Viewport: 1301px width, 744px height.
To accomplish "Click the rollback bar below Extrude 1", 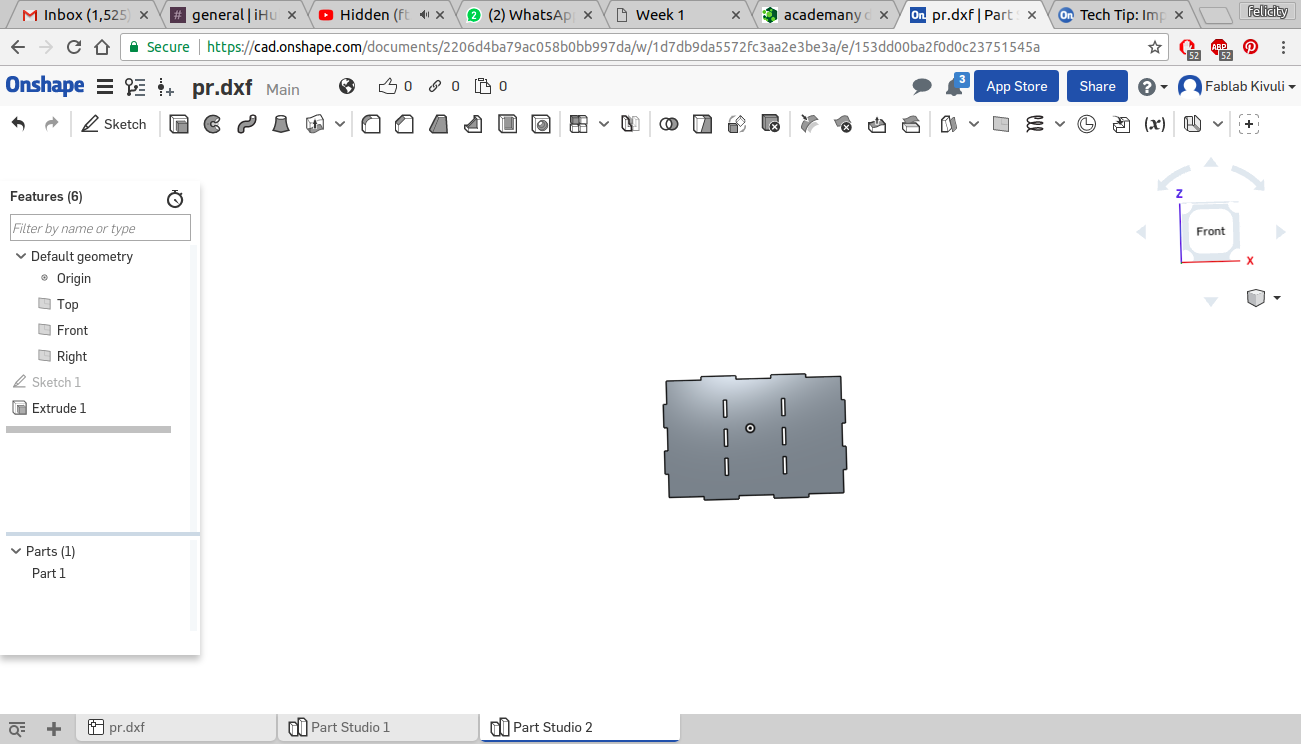I will pyautogui.click(x=88, y=429).
